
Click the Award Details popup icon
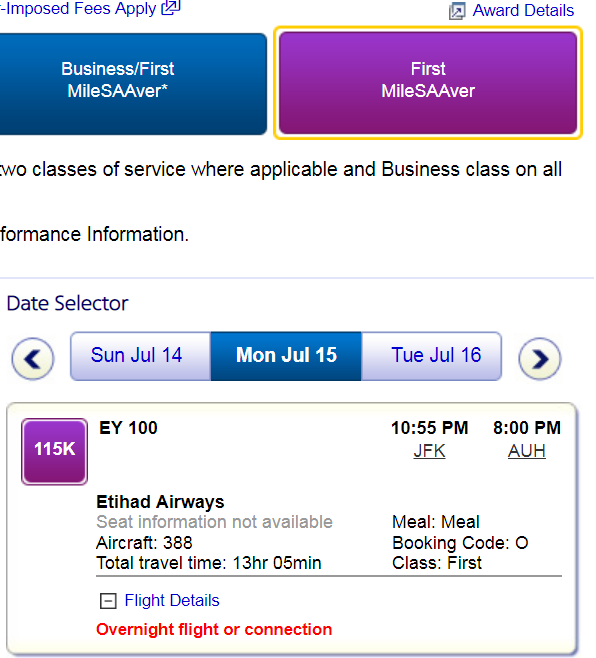click(x=457, y=11)
